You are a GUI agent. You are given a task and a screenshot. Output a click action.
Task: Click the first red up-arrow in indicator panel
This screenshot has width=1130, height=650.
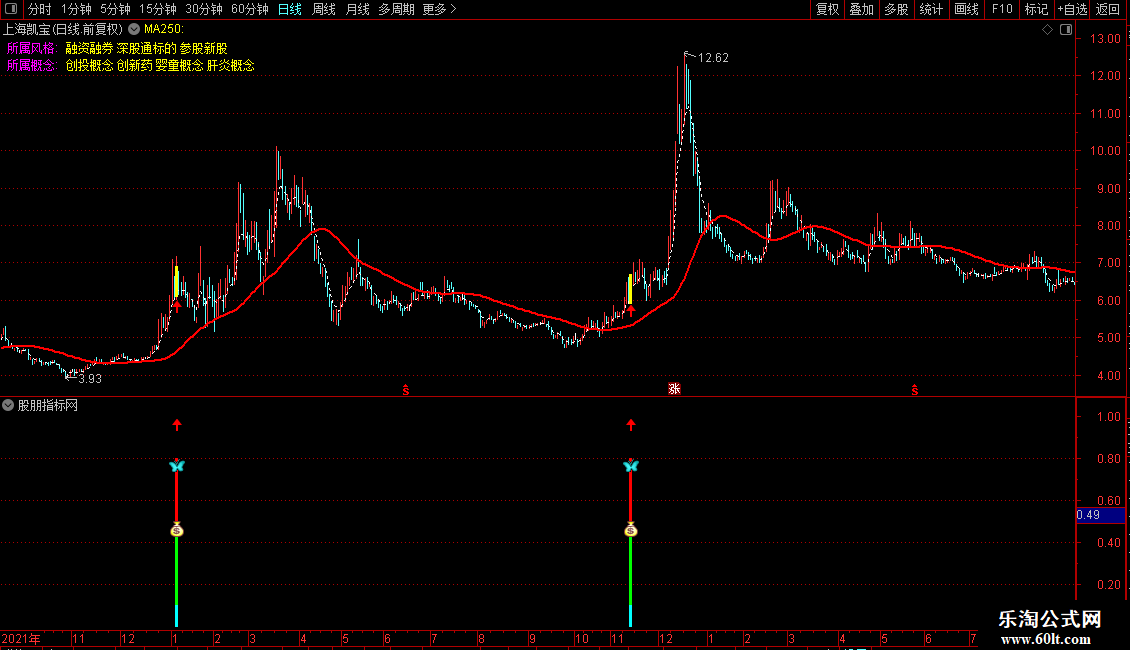click(177, 425)
